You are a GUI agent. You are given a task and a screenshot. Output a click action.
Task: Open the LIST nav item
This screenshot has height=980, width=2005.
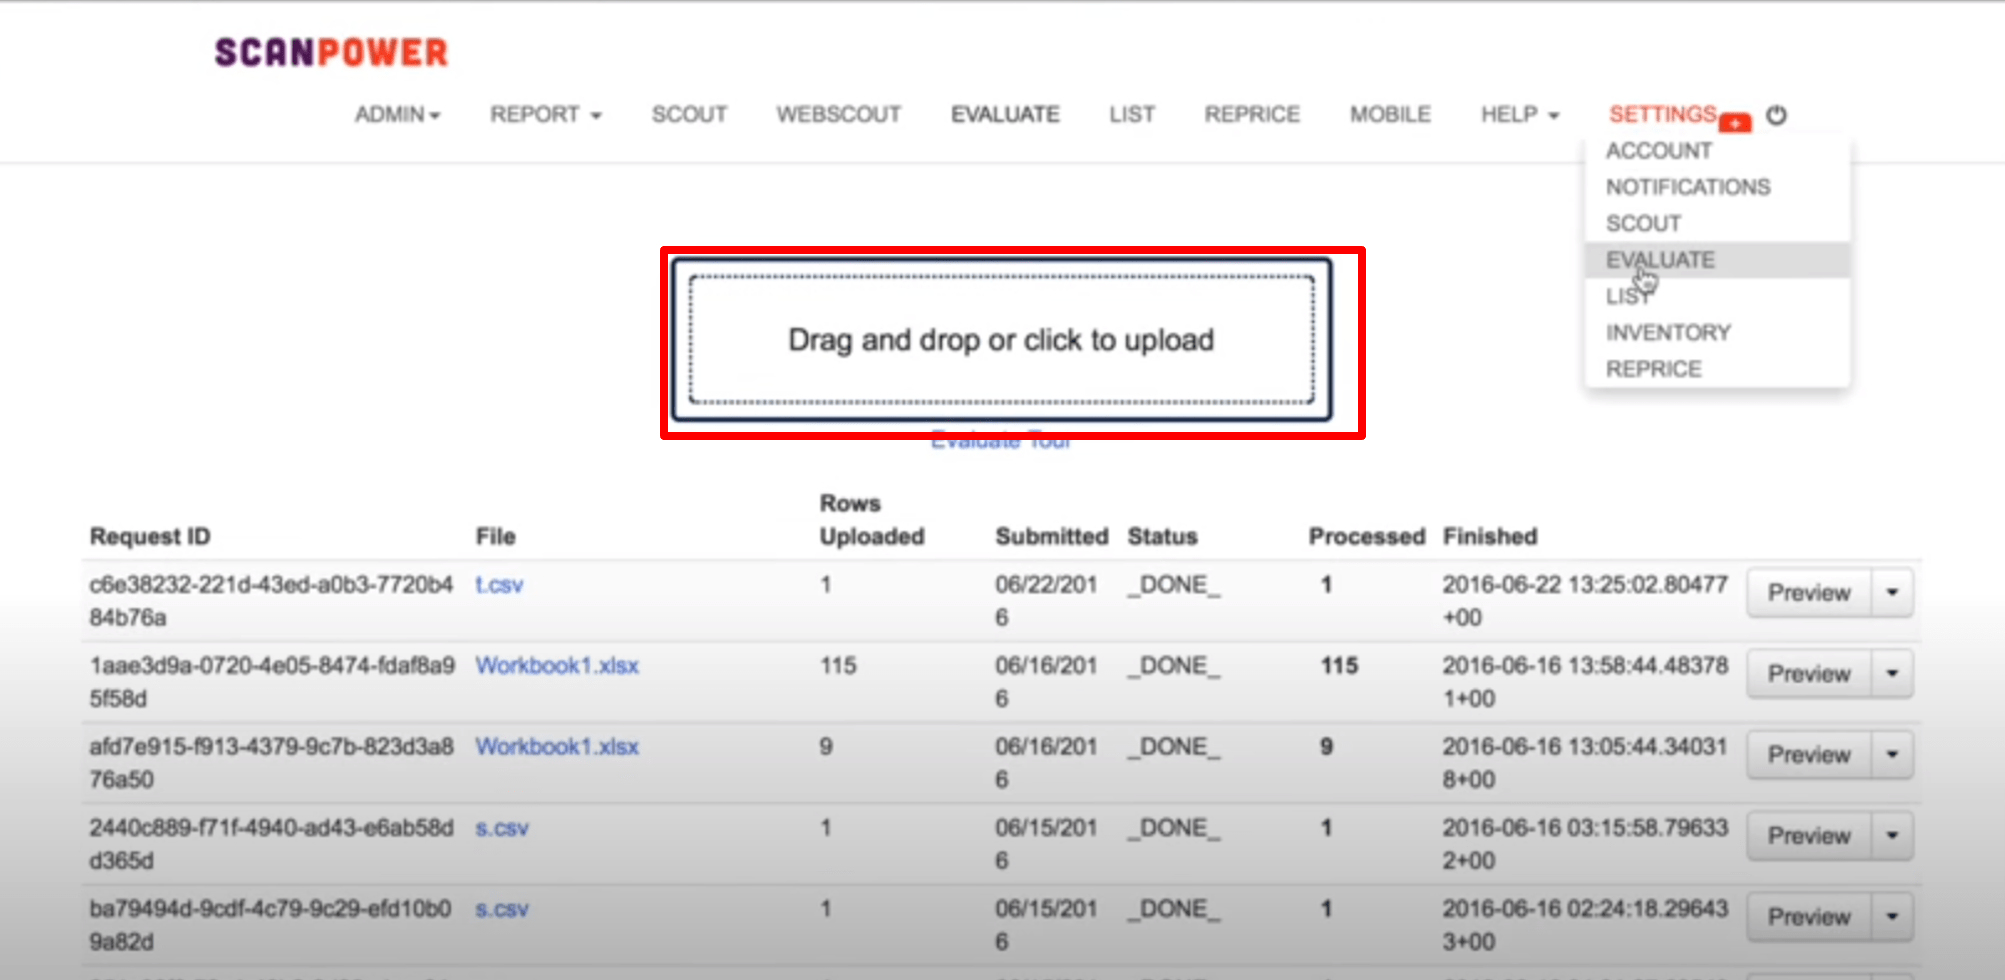[1132, 114]
